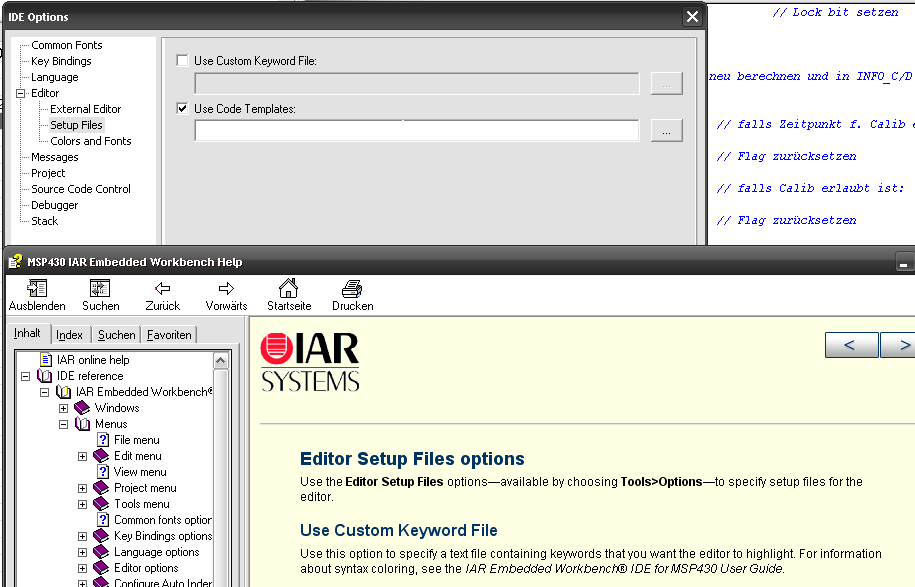Expand the Windows tree node

click(x=64, y=408)
